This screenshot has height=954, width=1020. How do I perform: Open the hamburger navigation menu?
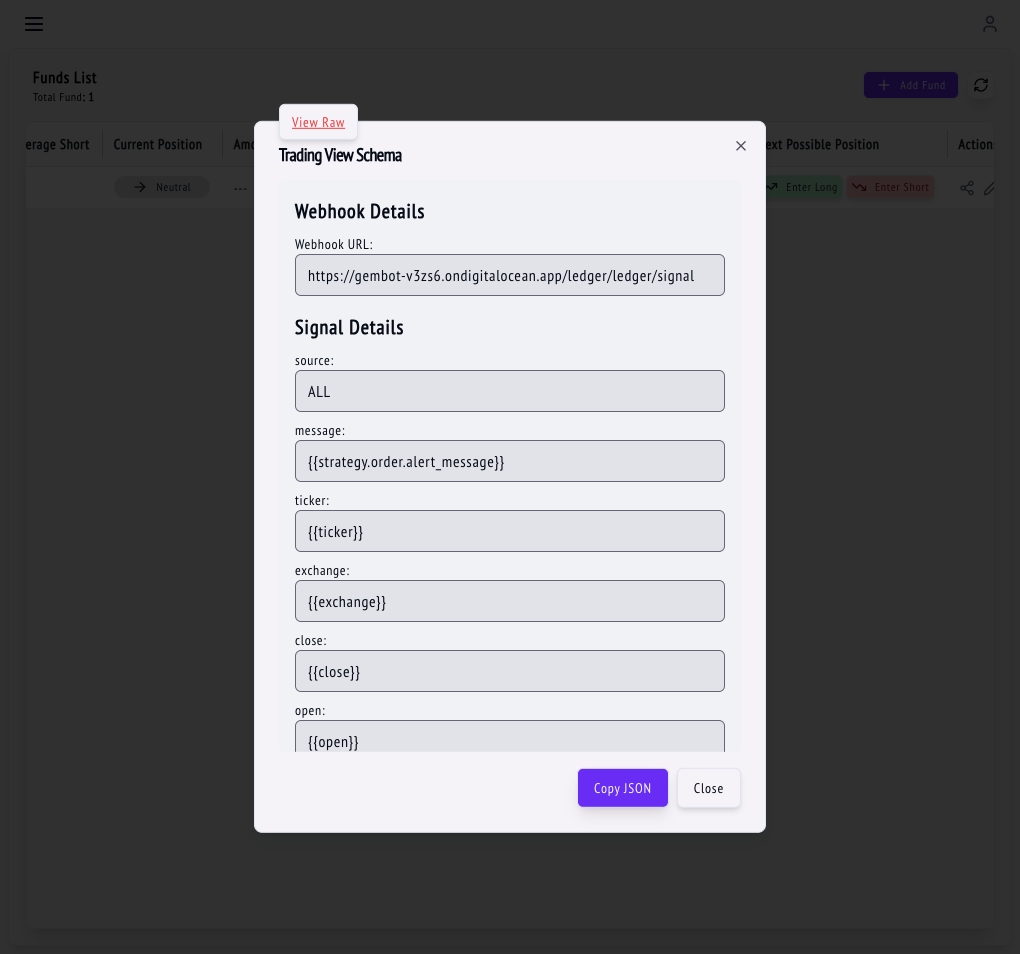[33, 24]
